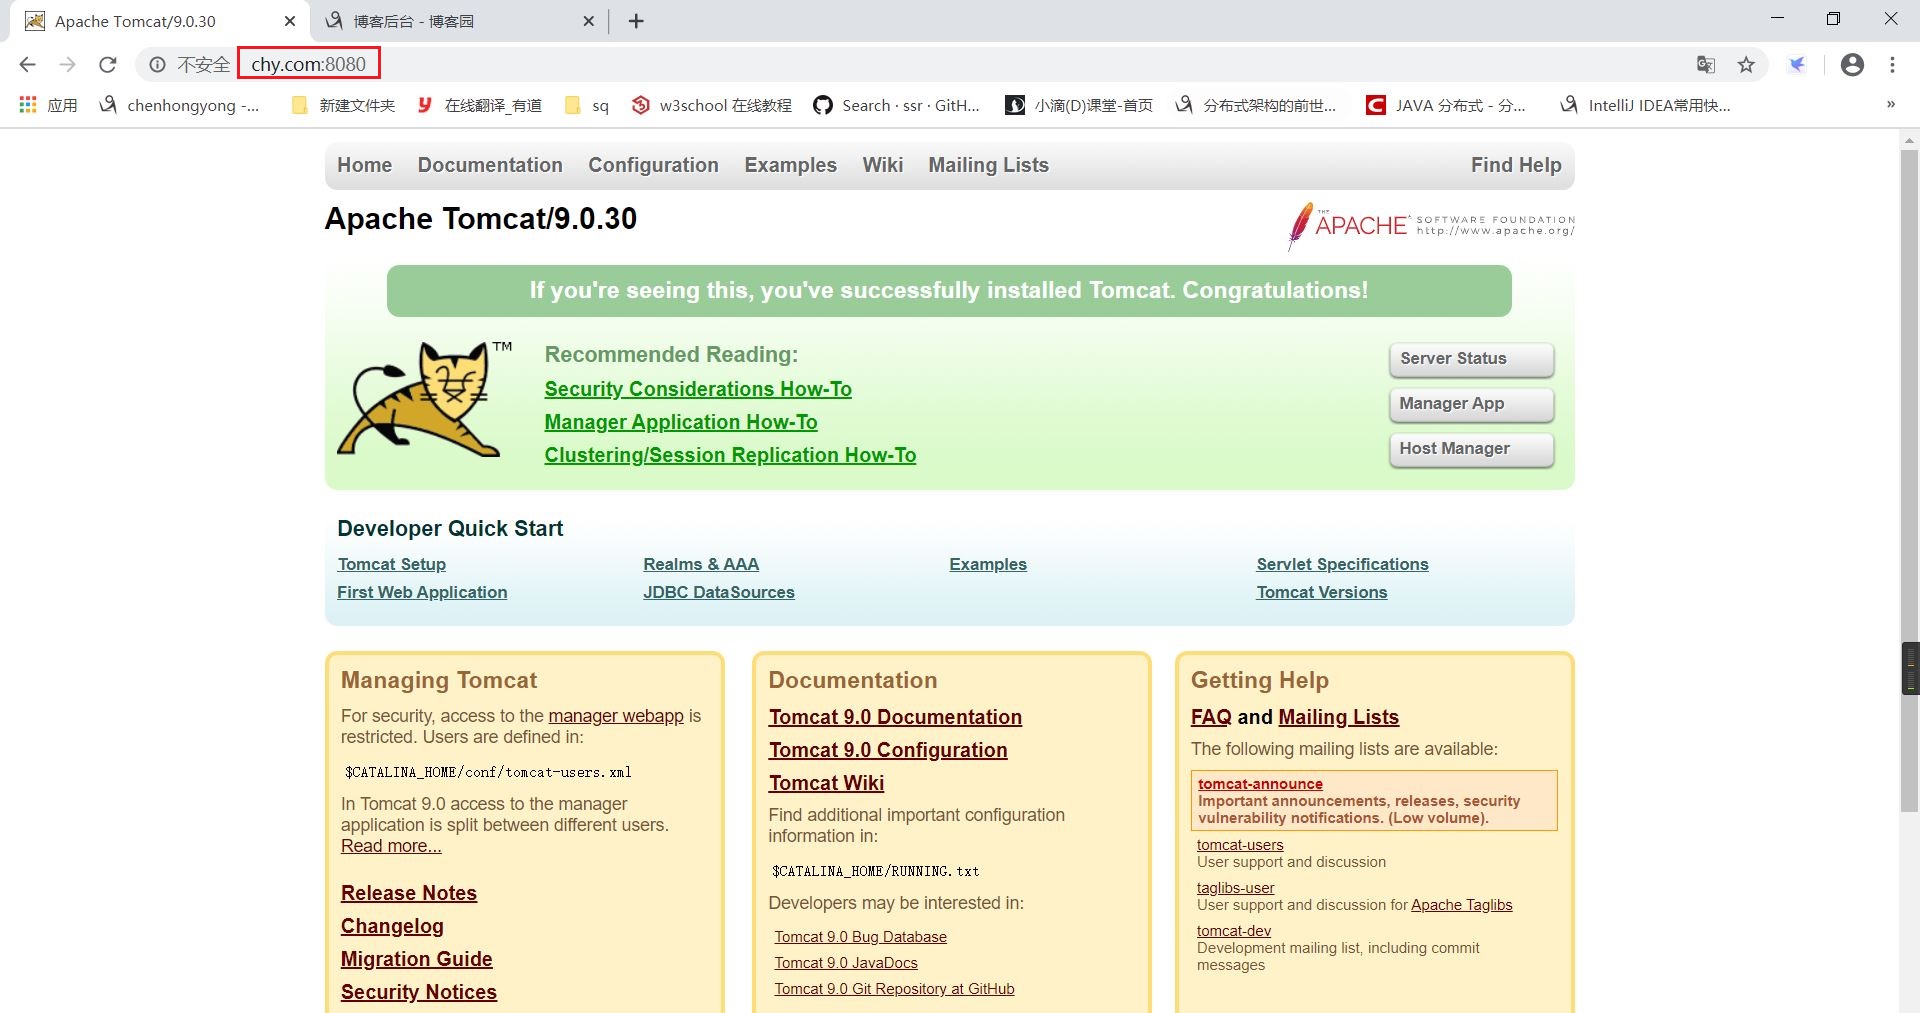Open Security Considerations How-To link
The width and height of the screenshot is (1920, 1013).
coord(698,389)
